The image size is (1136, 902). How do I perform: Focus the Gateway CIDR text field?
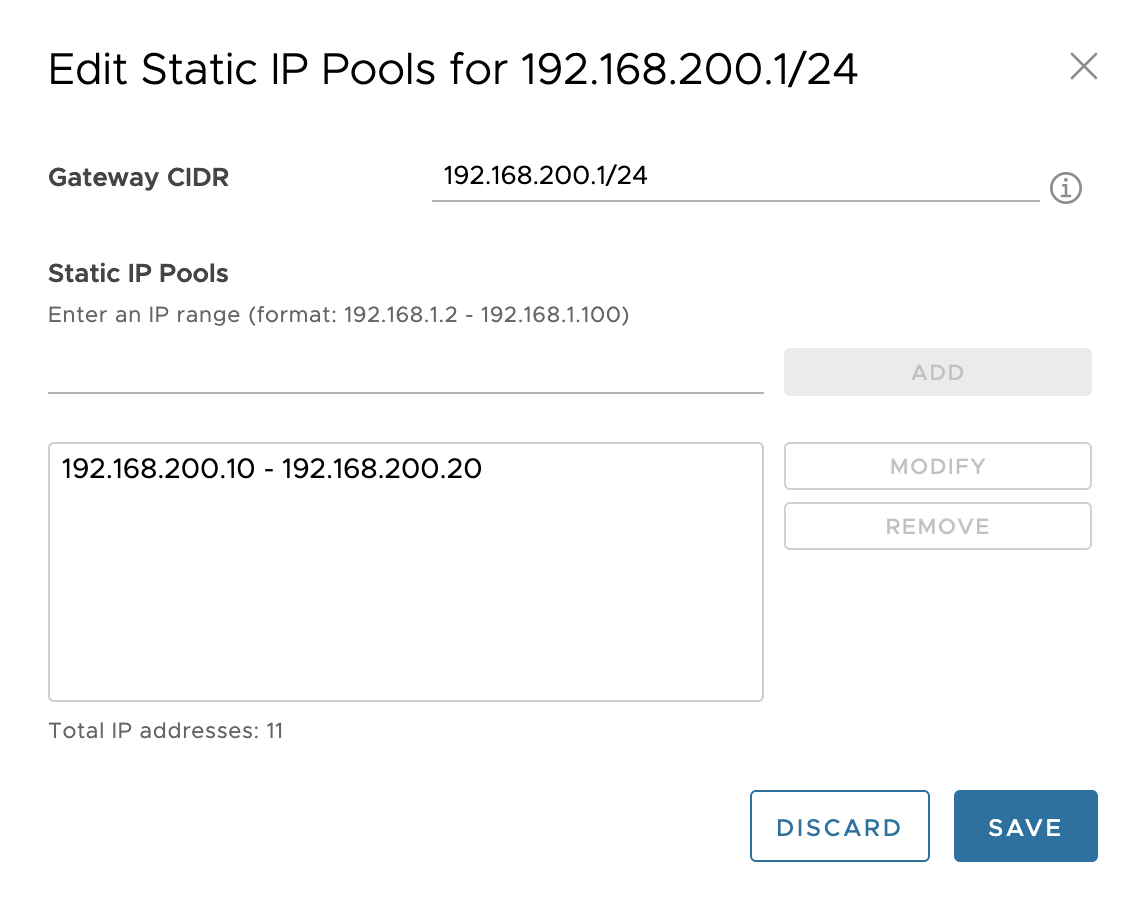(735, 178)
